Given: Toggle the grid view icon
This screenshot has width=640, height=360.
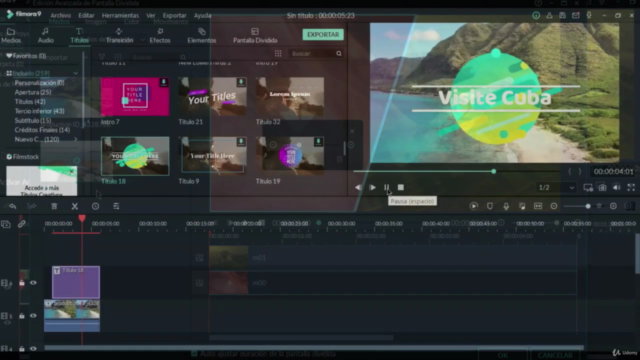Looking at the screenshot, I should [x=278, y=53].
